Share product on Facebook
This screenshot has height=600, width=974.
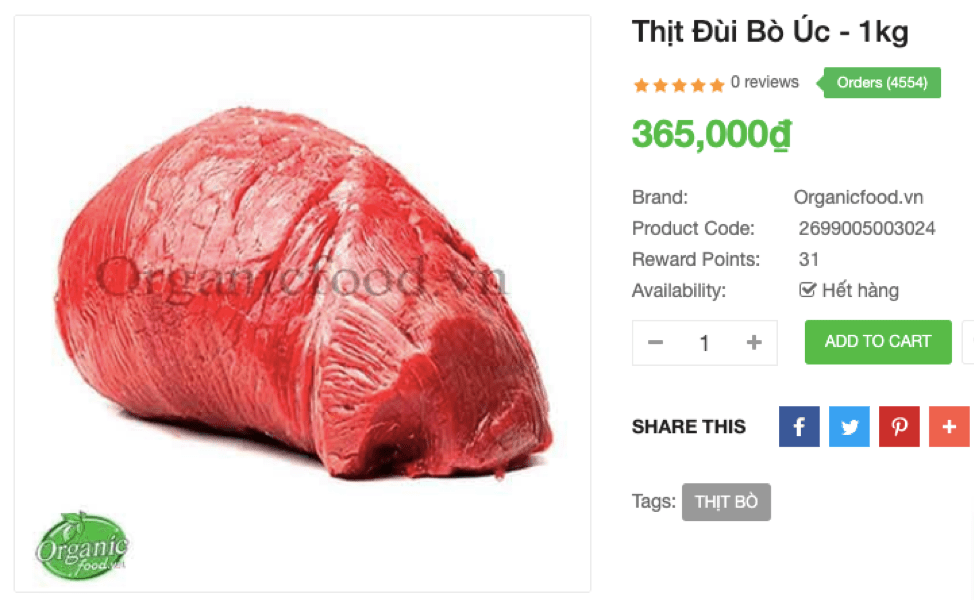point(799,427)
